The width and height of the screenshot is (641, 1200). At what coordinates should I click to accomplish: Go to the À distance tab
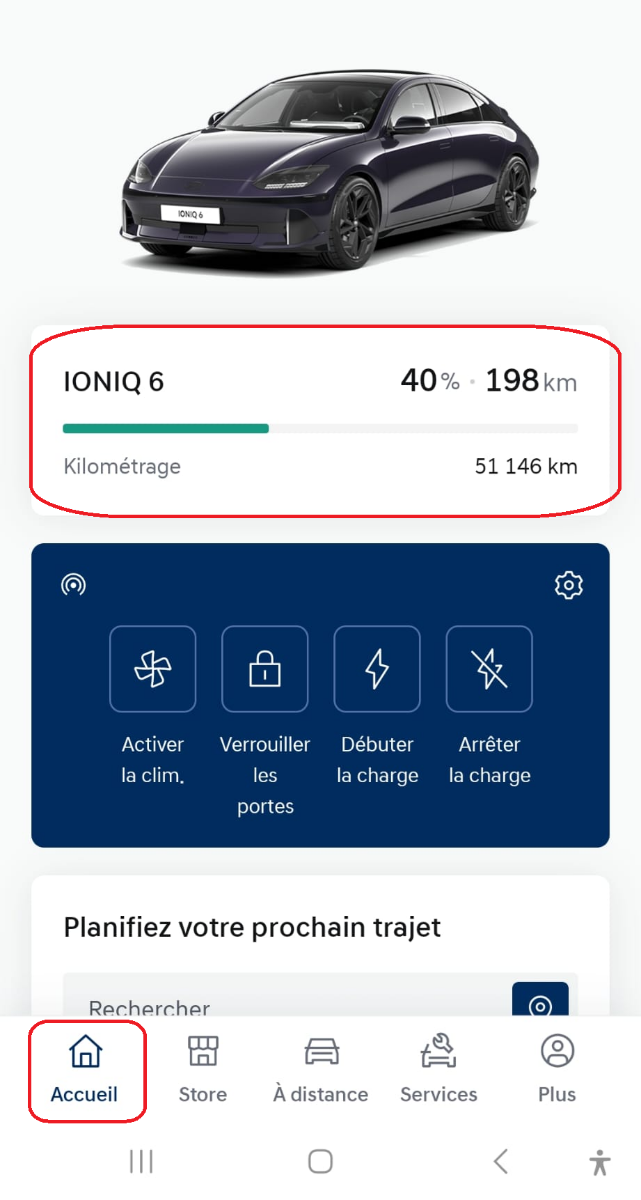[x=320, y=1069]
